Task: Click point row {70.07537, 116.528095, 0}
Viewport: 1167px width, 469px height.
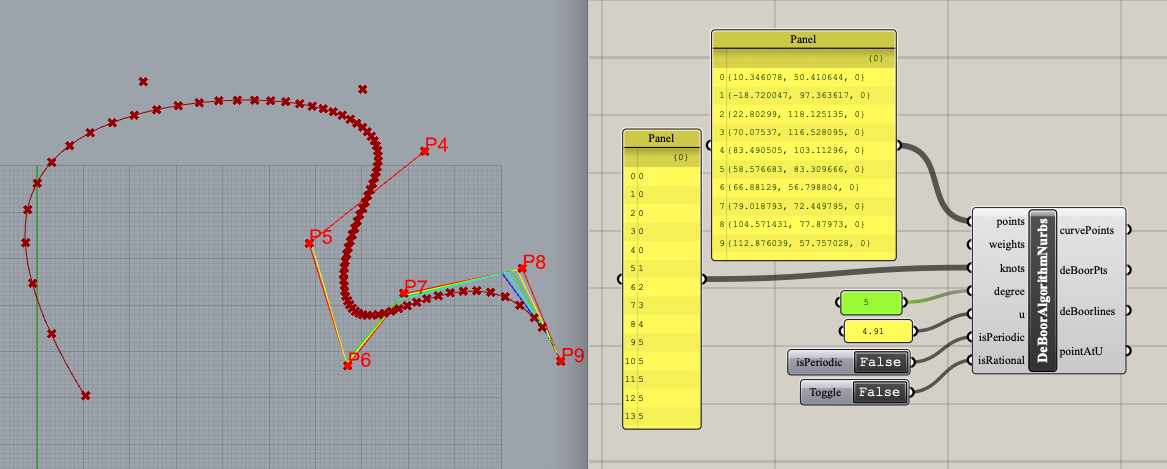Action: [803, 133]
